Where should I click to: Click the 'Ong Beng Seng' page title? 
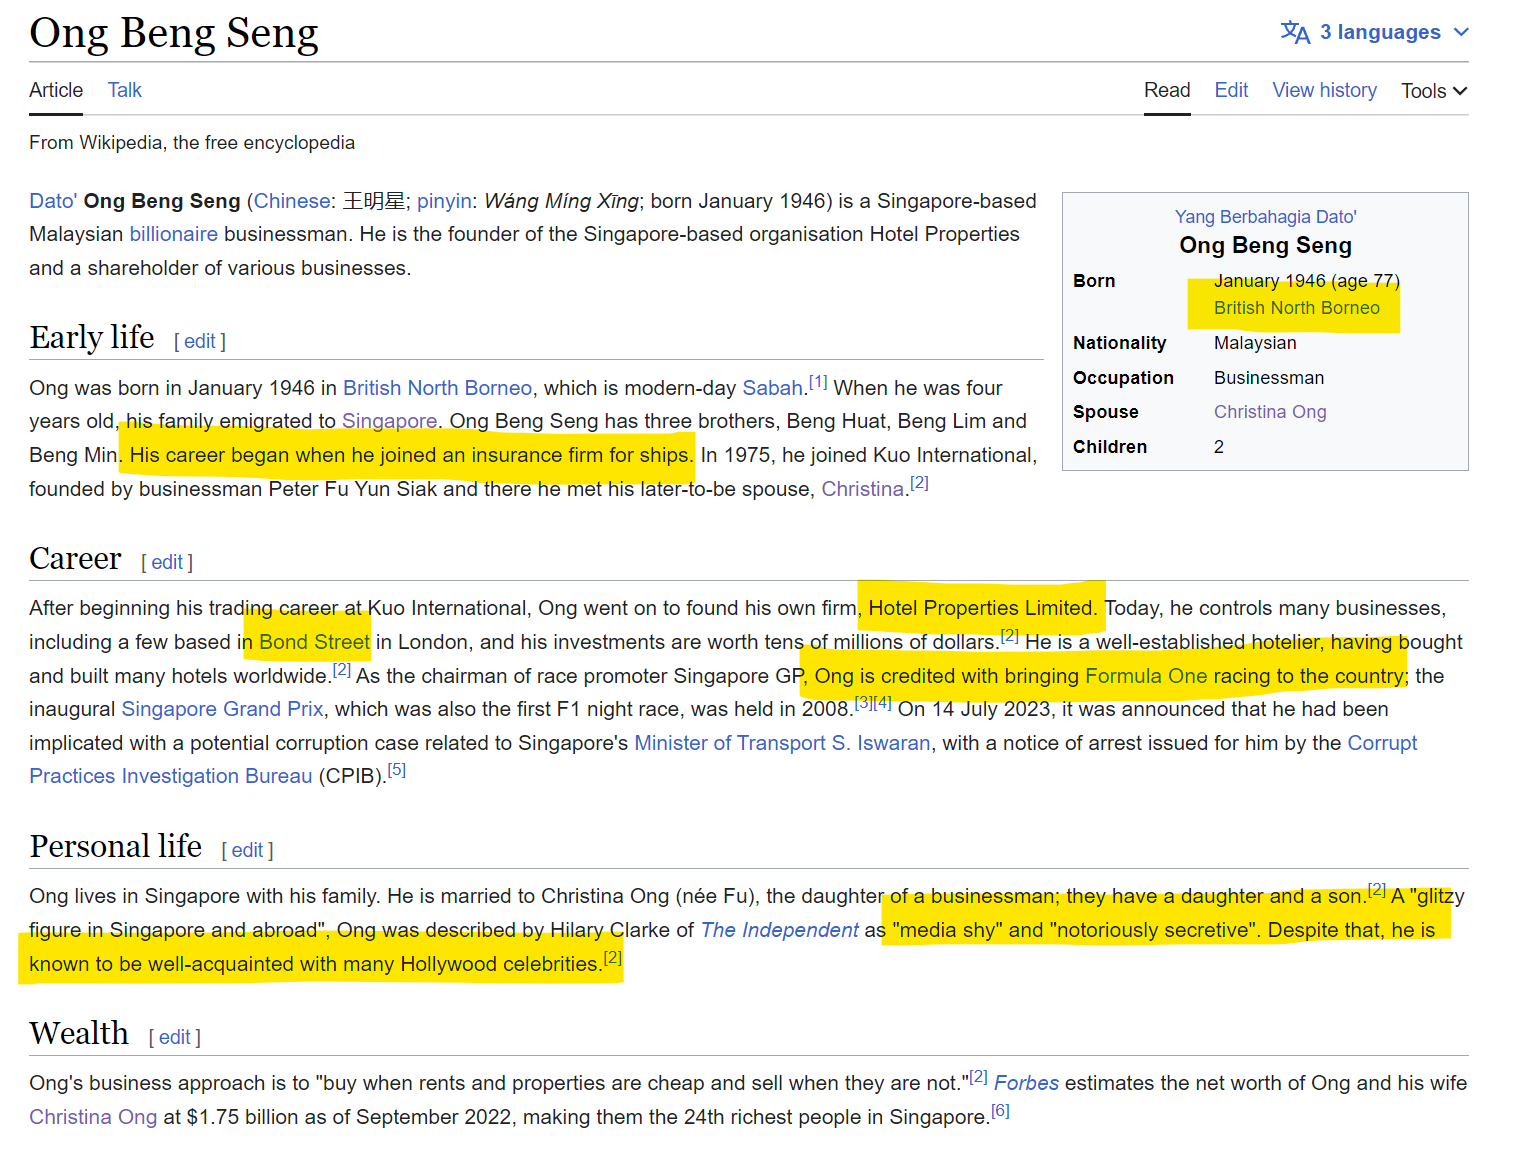pos(174,33)
